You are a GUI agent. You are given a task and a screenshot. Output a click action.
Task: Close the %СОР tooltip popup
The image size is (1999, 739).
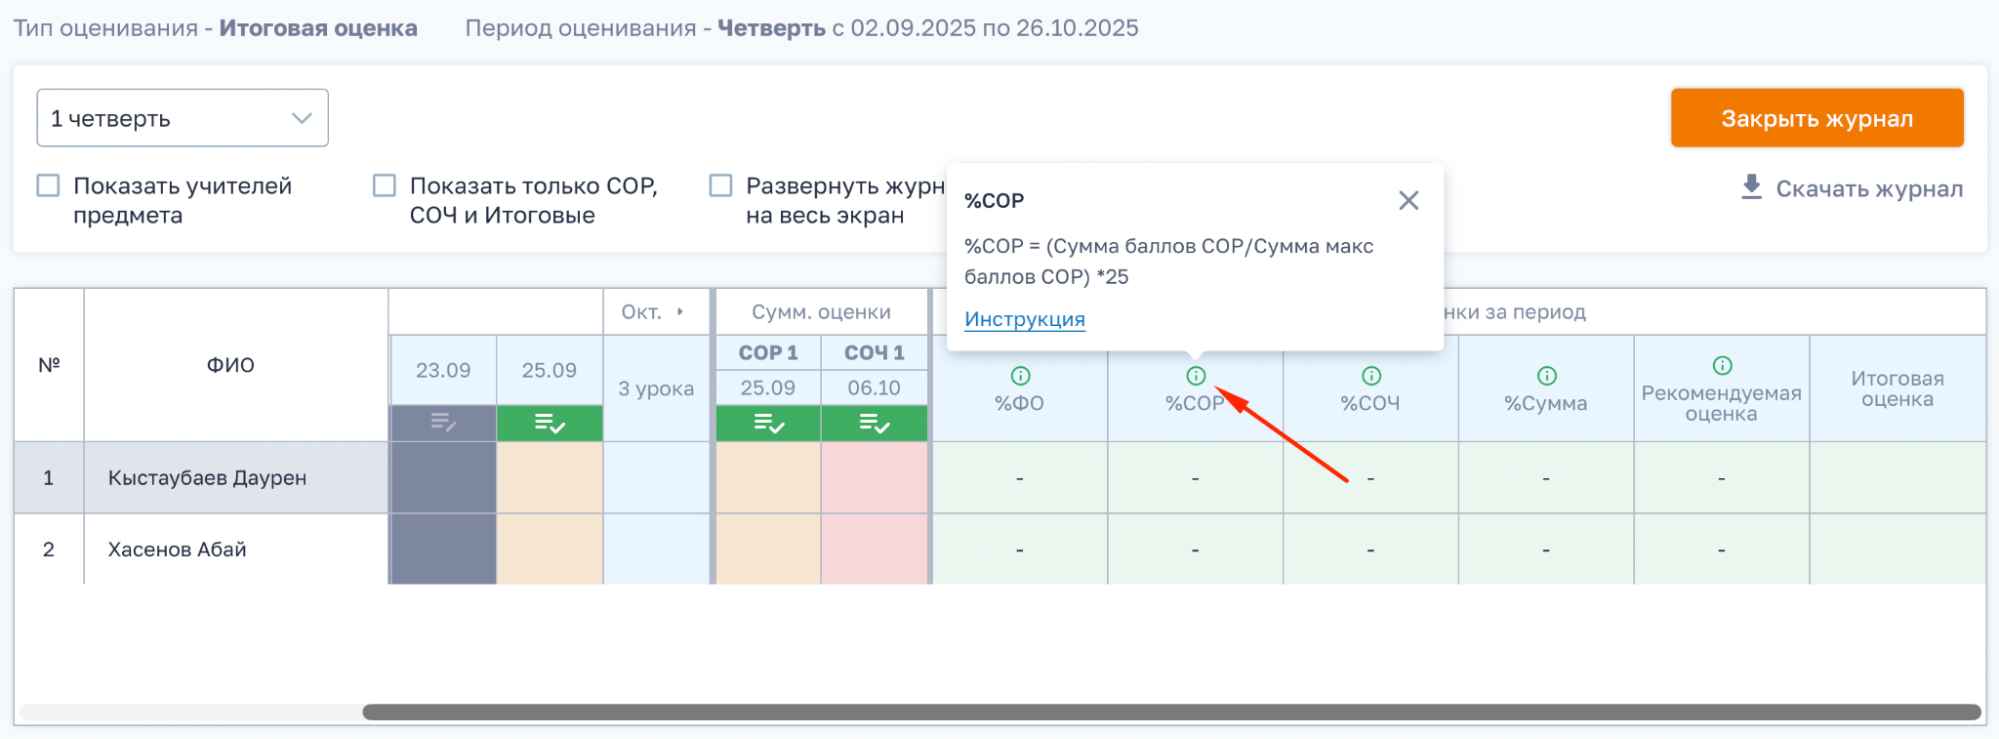click(x=1408, y=201)
